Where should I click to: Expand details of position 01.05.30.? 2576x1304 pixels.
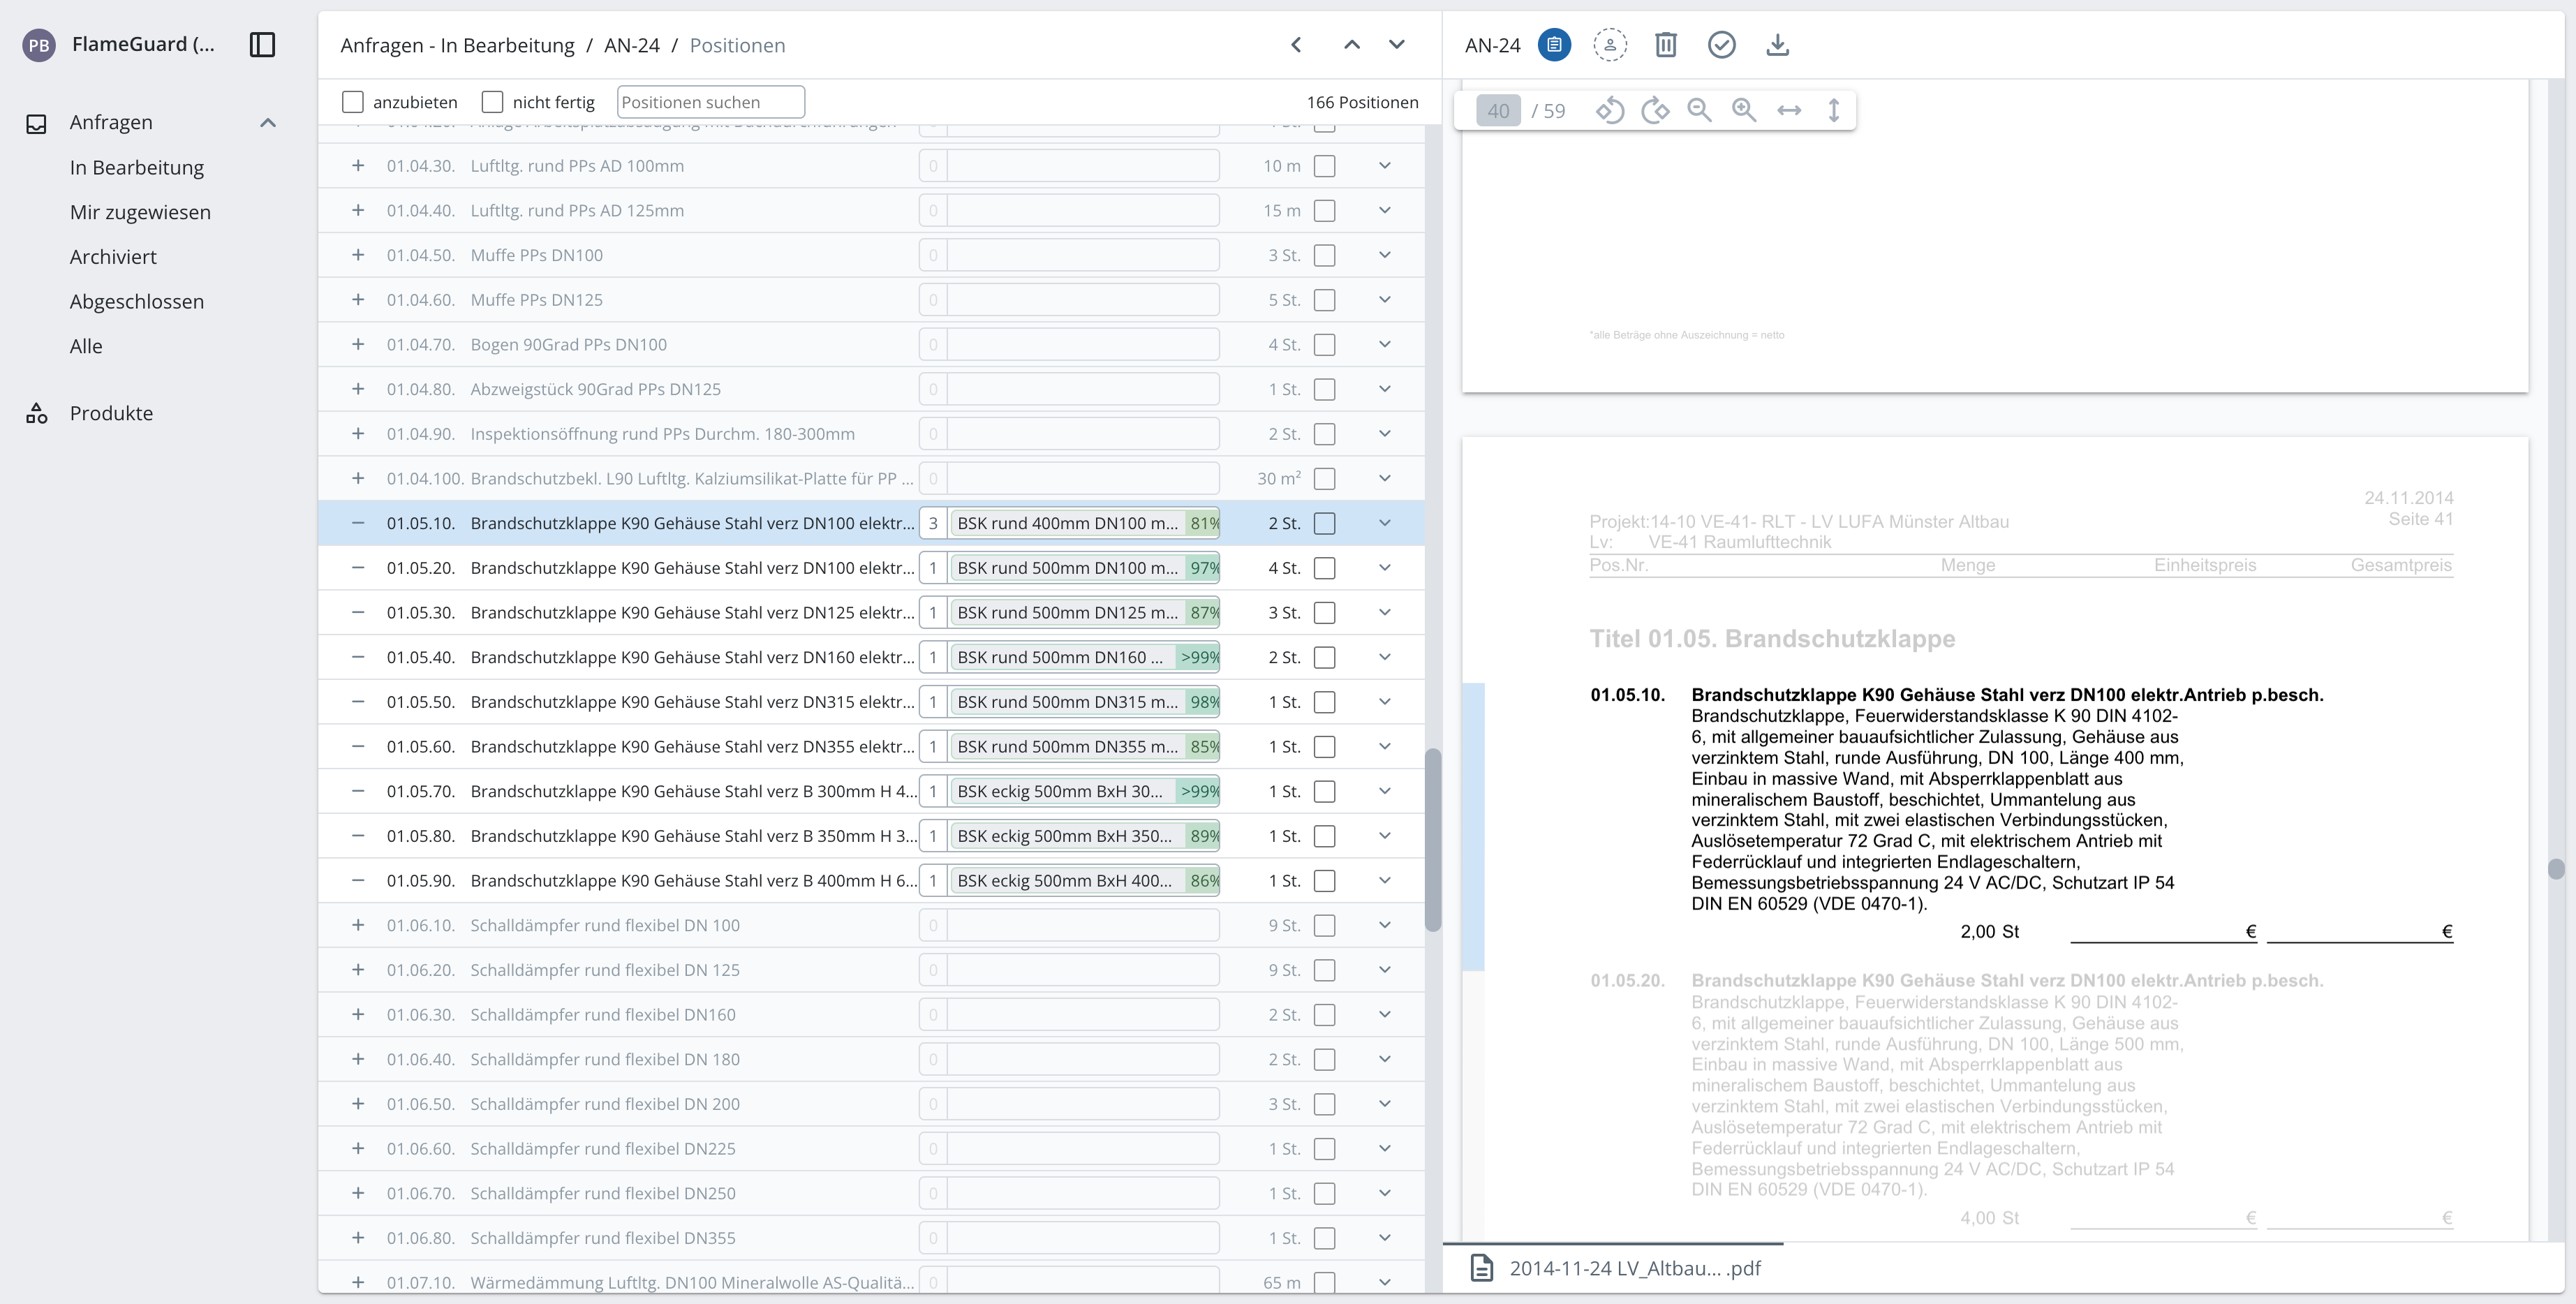coord(1385,612)
